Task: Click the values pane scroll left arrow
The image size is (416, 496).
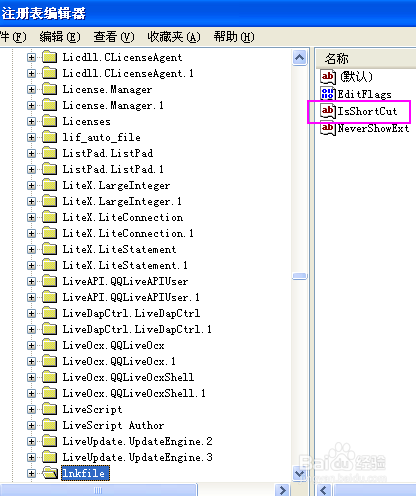Action: pos(323,490)
